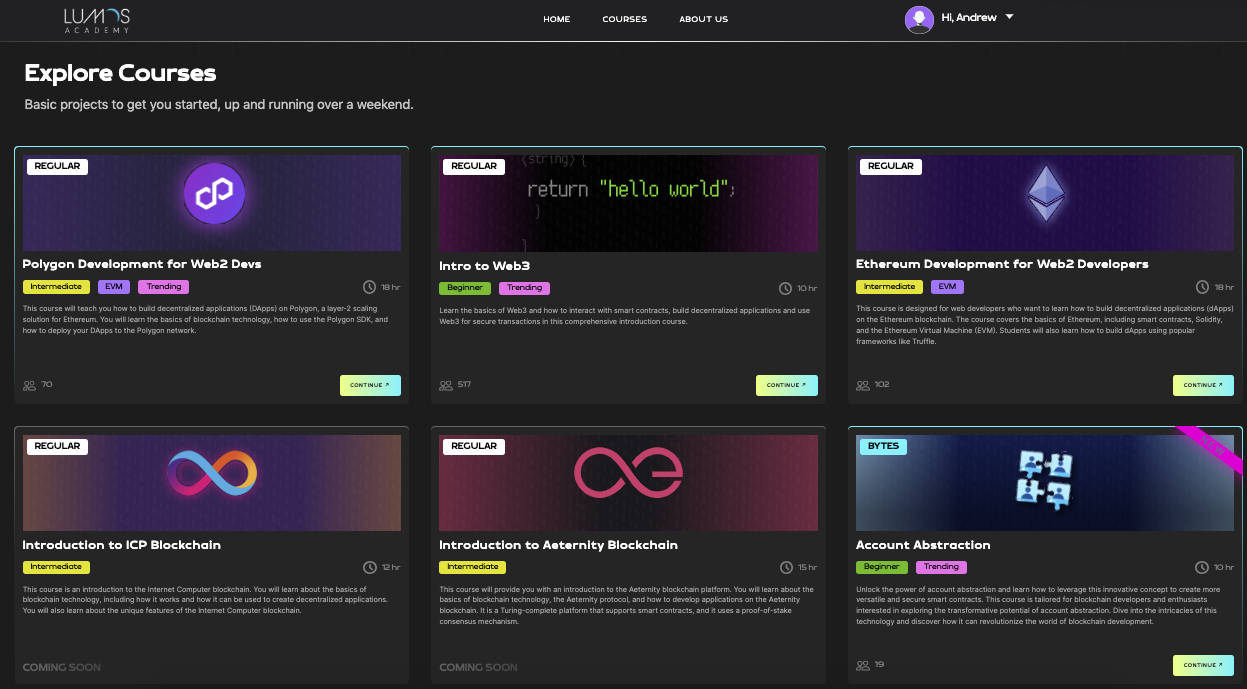Click the clock icon on Account Abstraction card
The height and width of the screenshot is (689, 1247).
(1203, 568)
